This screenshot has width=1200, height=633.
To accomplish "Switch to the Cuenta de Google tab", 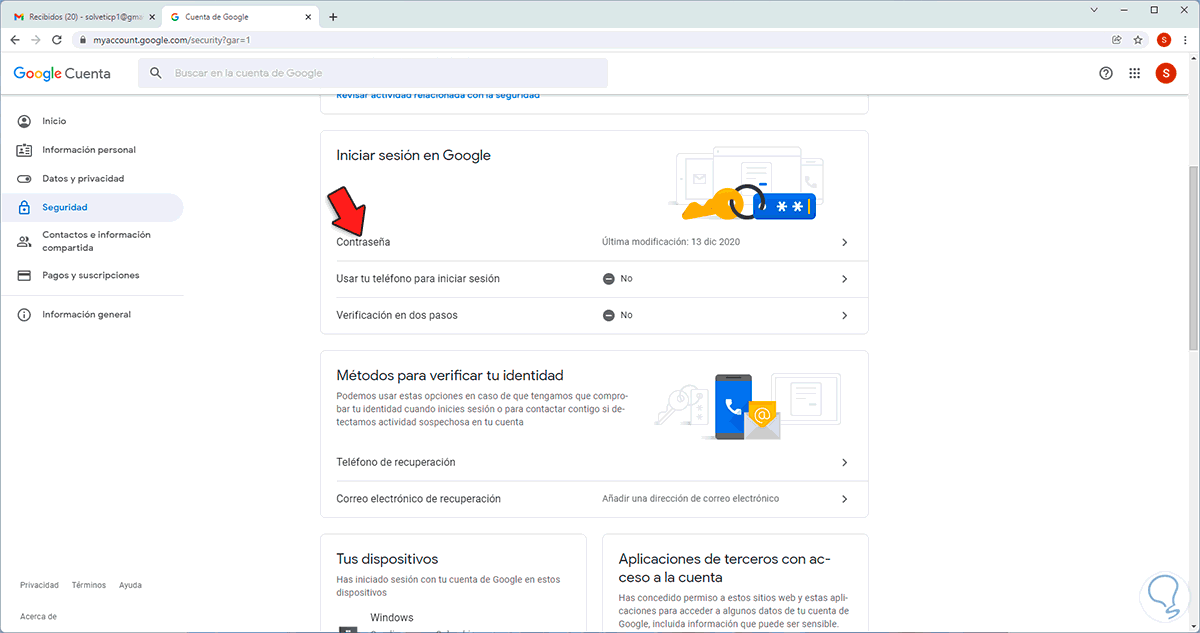I will coord(241,17).
